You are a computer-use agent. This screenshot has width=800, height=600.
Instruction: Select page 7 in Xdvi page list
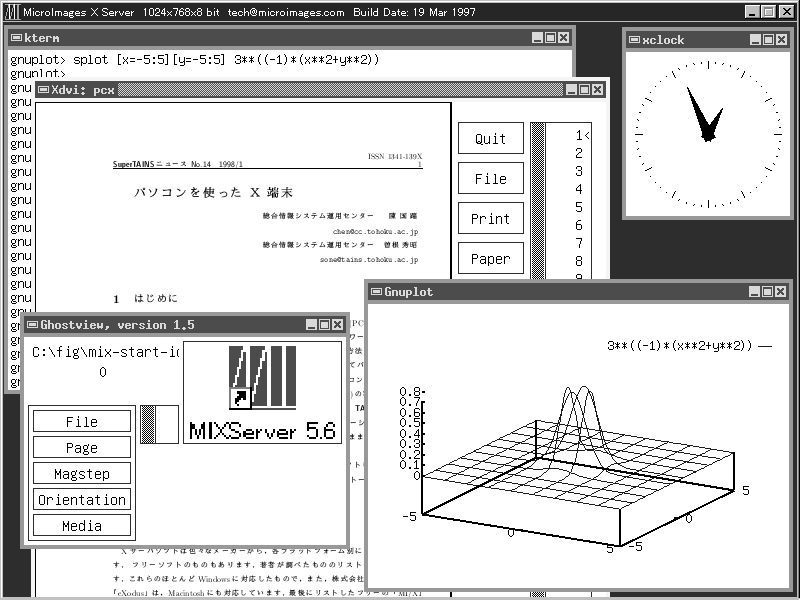579,243
